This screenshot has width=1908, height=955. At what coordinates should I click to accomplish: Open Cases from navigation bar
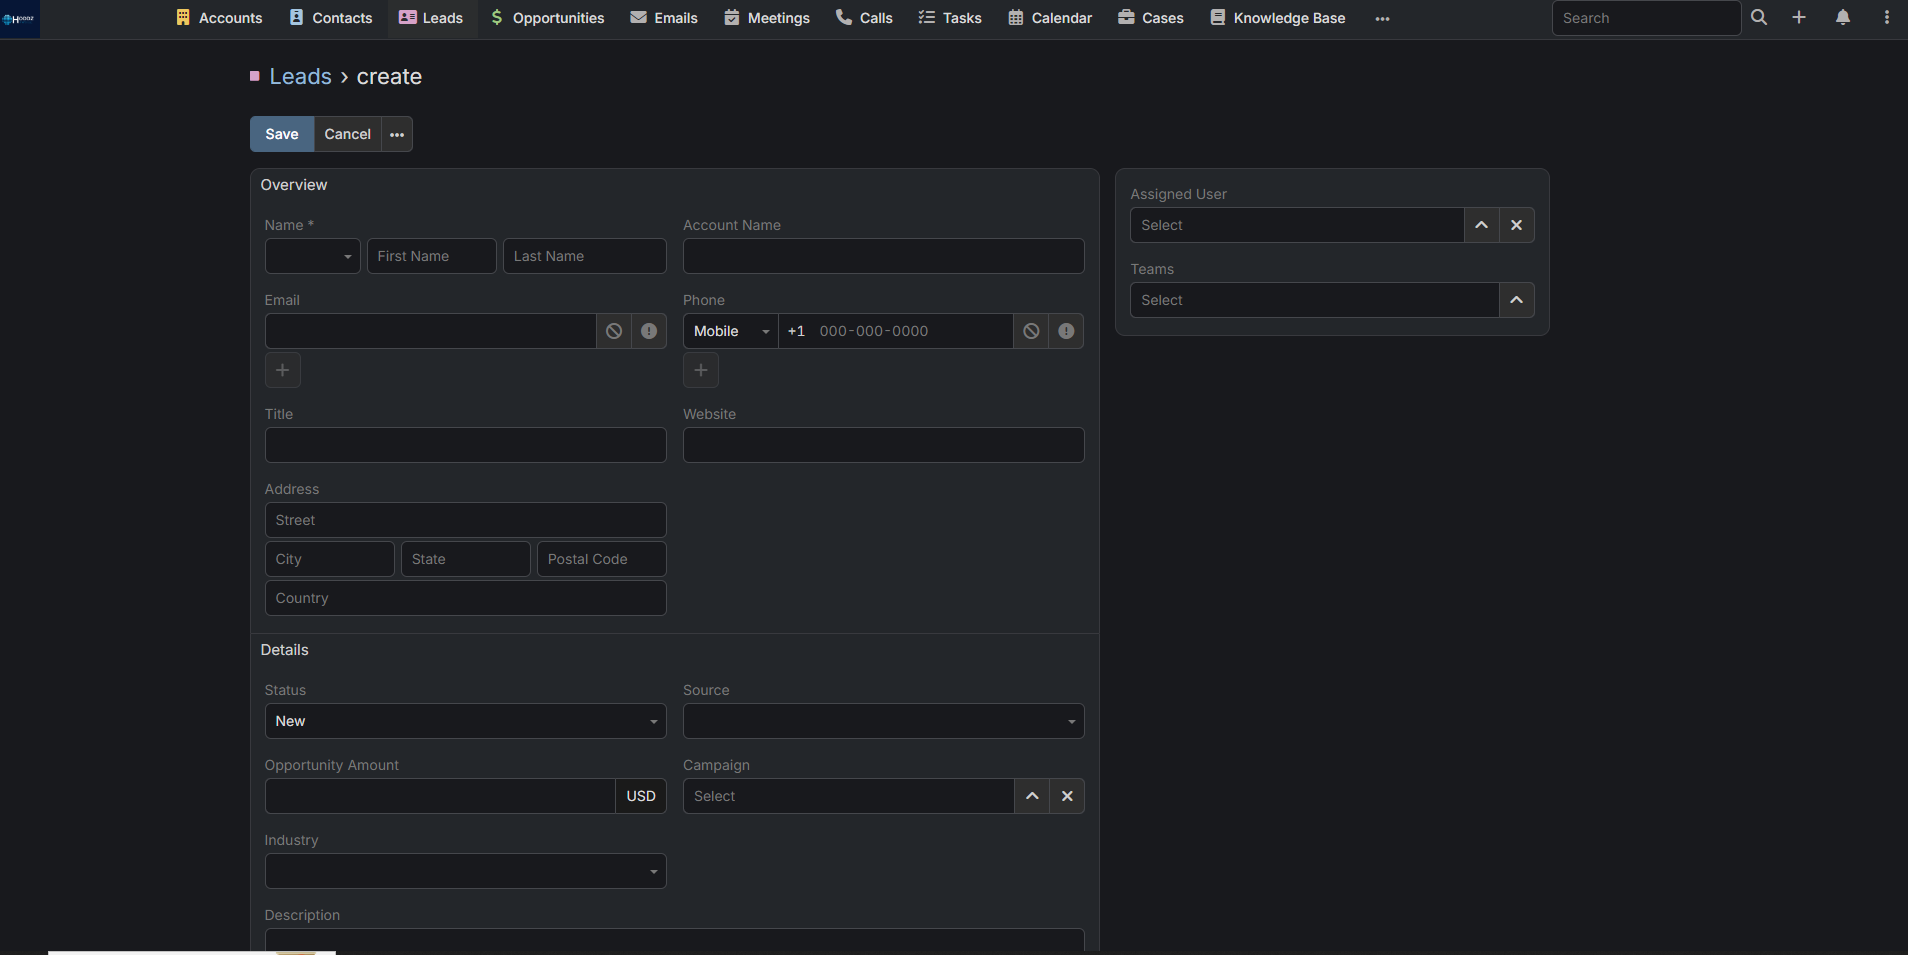click(1151, 18)
